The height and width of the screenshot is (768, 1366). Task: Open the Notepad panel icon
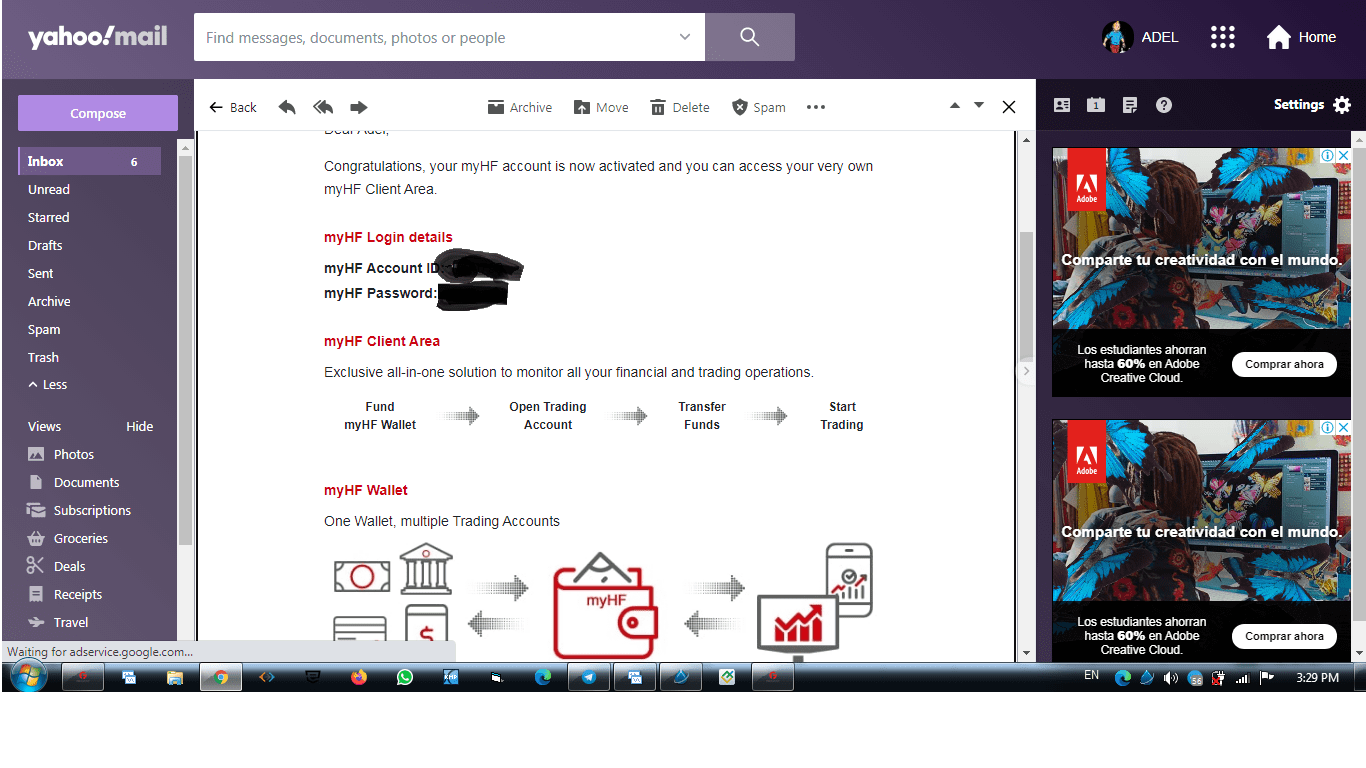tap(1130, 105)
